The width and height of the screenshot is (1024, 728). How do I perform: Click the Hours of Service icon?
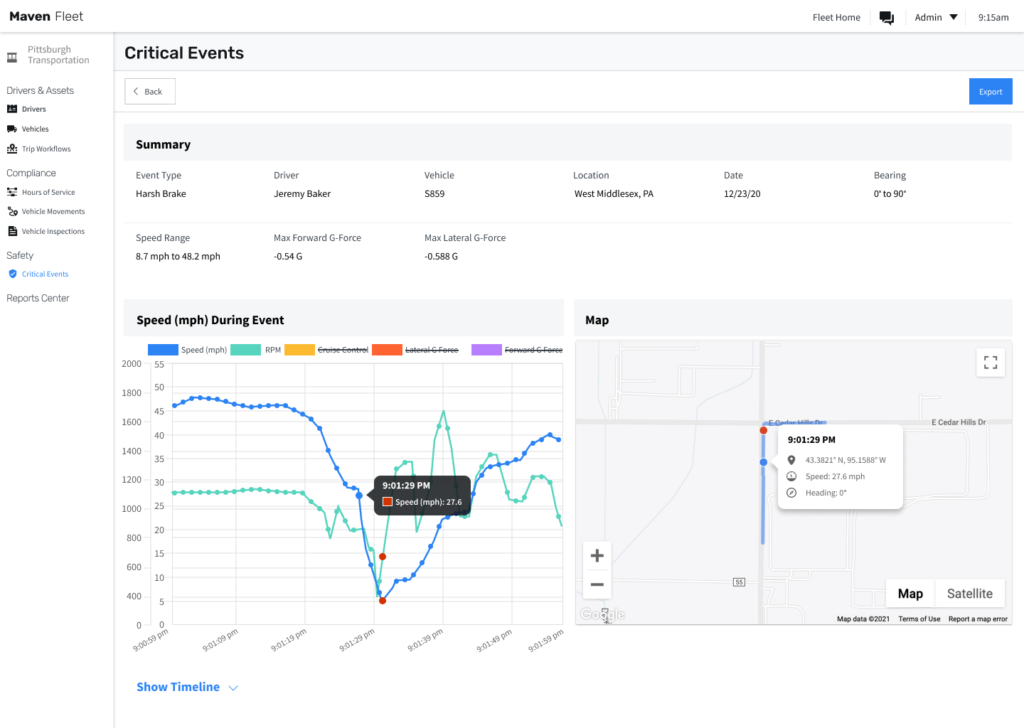pos(12,192)
